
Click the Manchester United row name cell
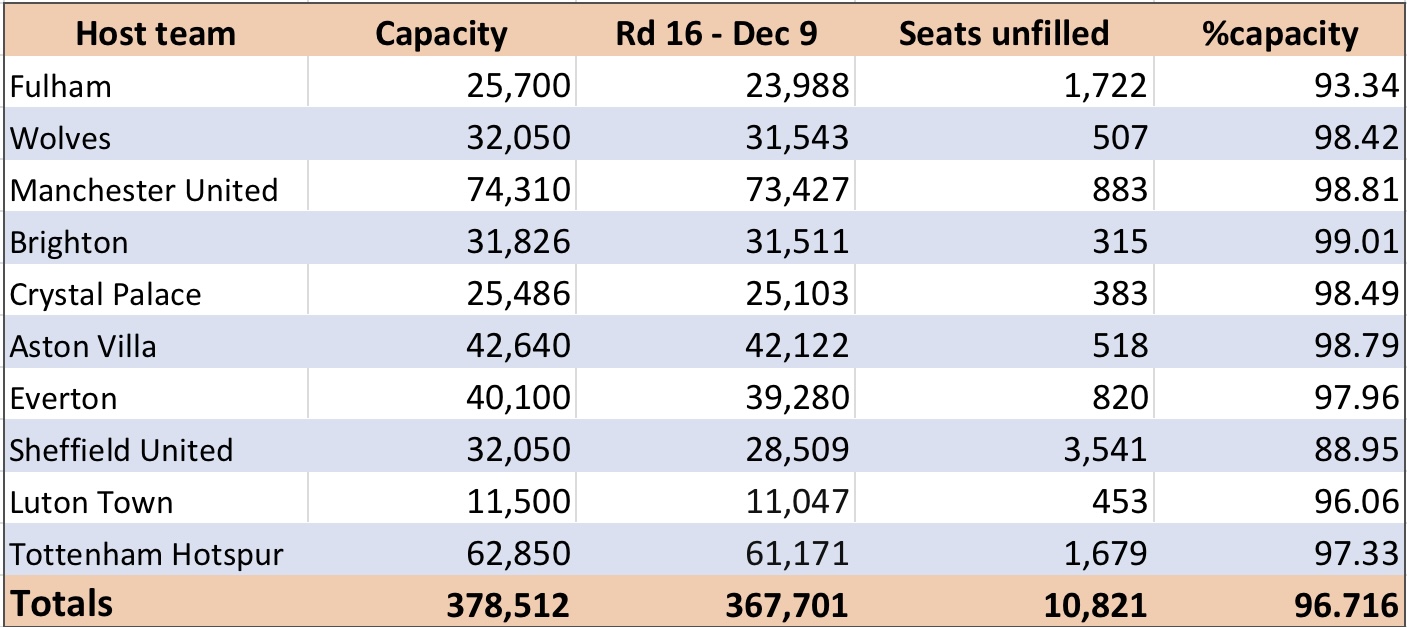(x=156, y=189)
